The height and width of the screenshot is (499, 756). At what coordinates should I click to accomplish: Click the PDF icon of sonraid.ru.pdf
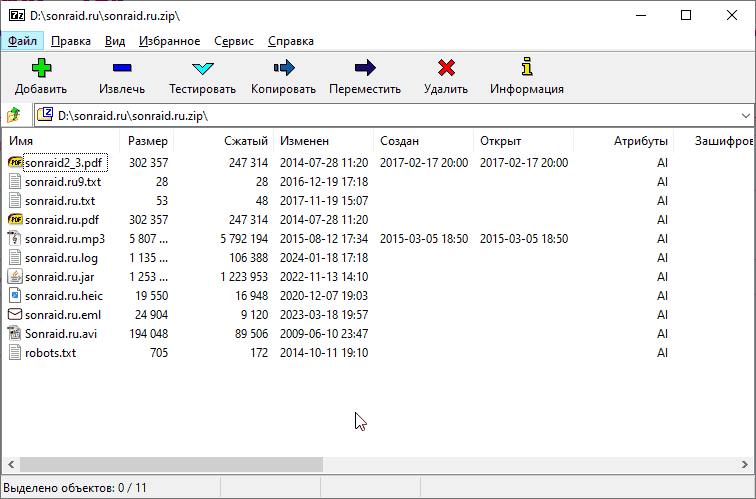coord(15,219)
